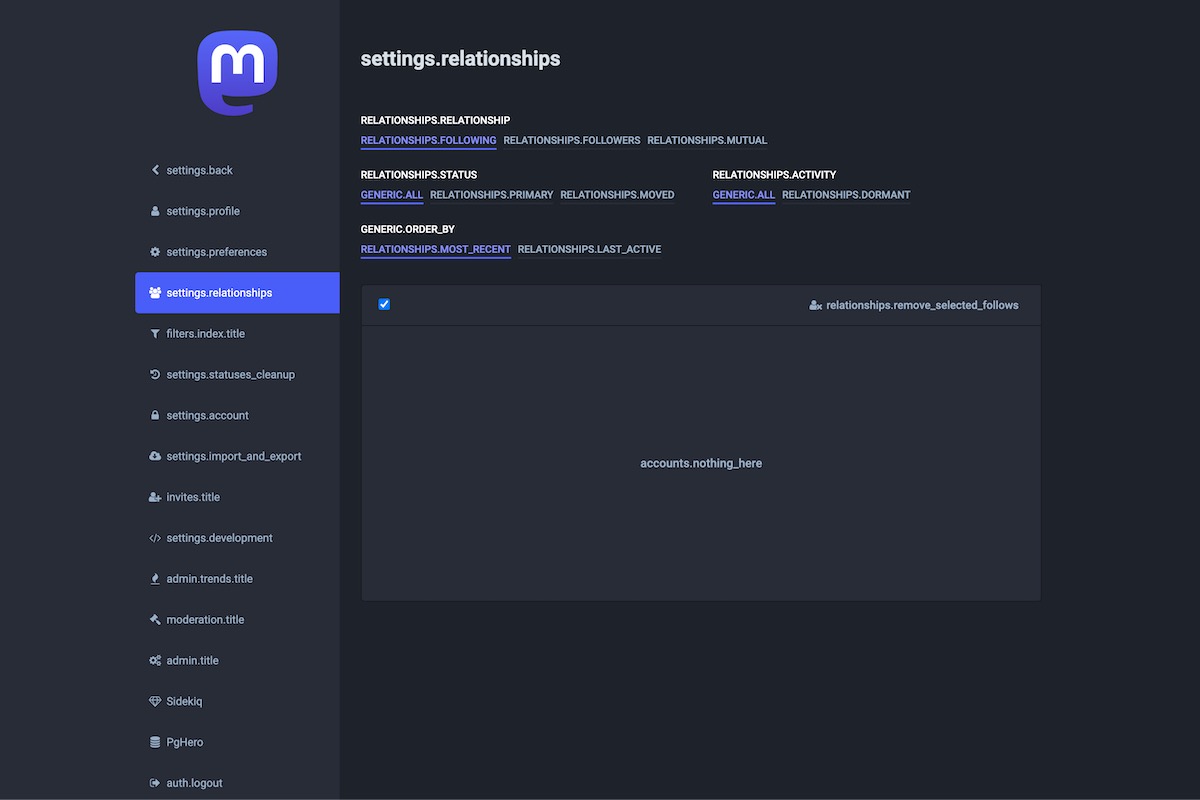
Task: Click the gear icon for settings.preferences
Action: 155,252
